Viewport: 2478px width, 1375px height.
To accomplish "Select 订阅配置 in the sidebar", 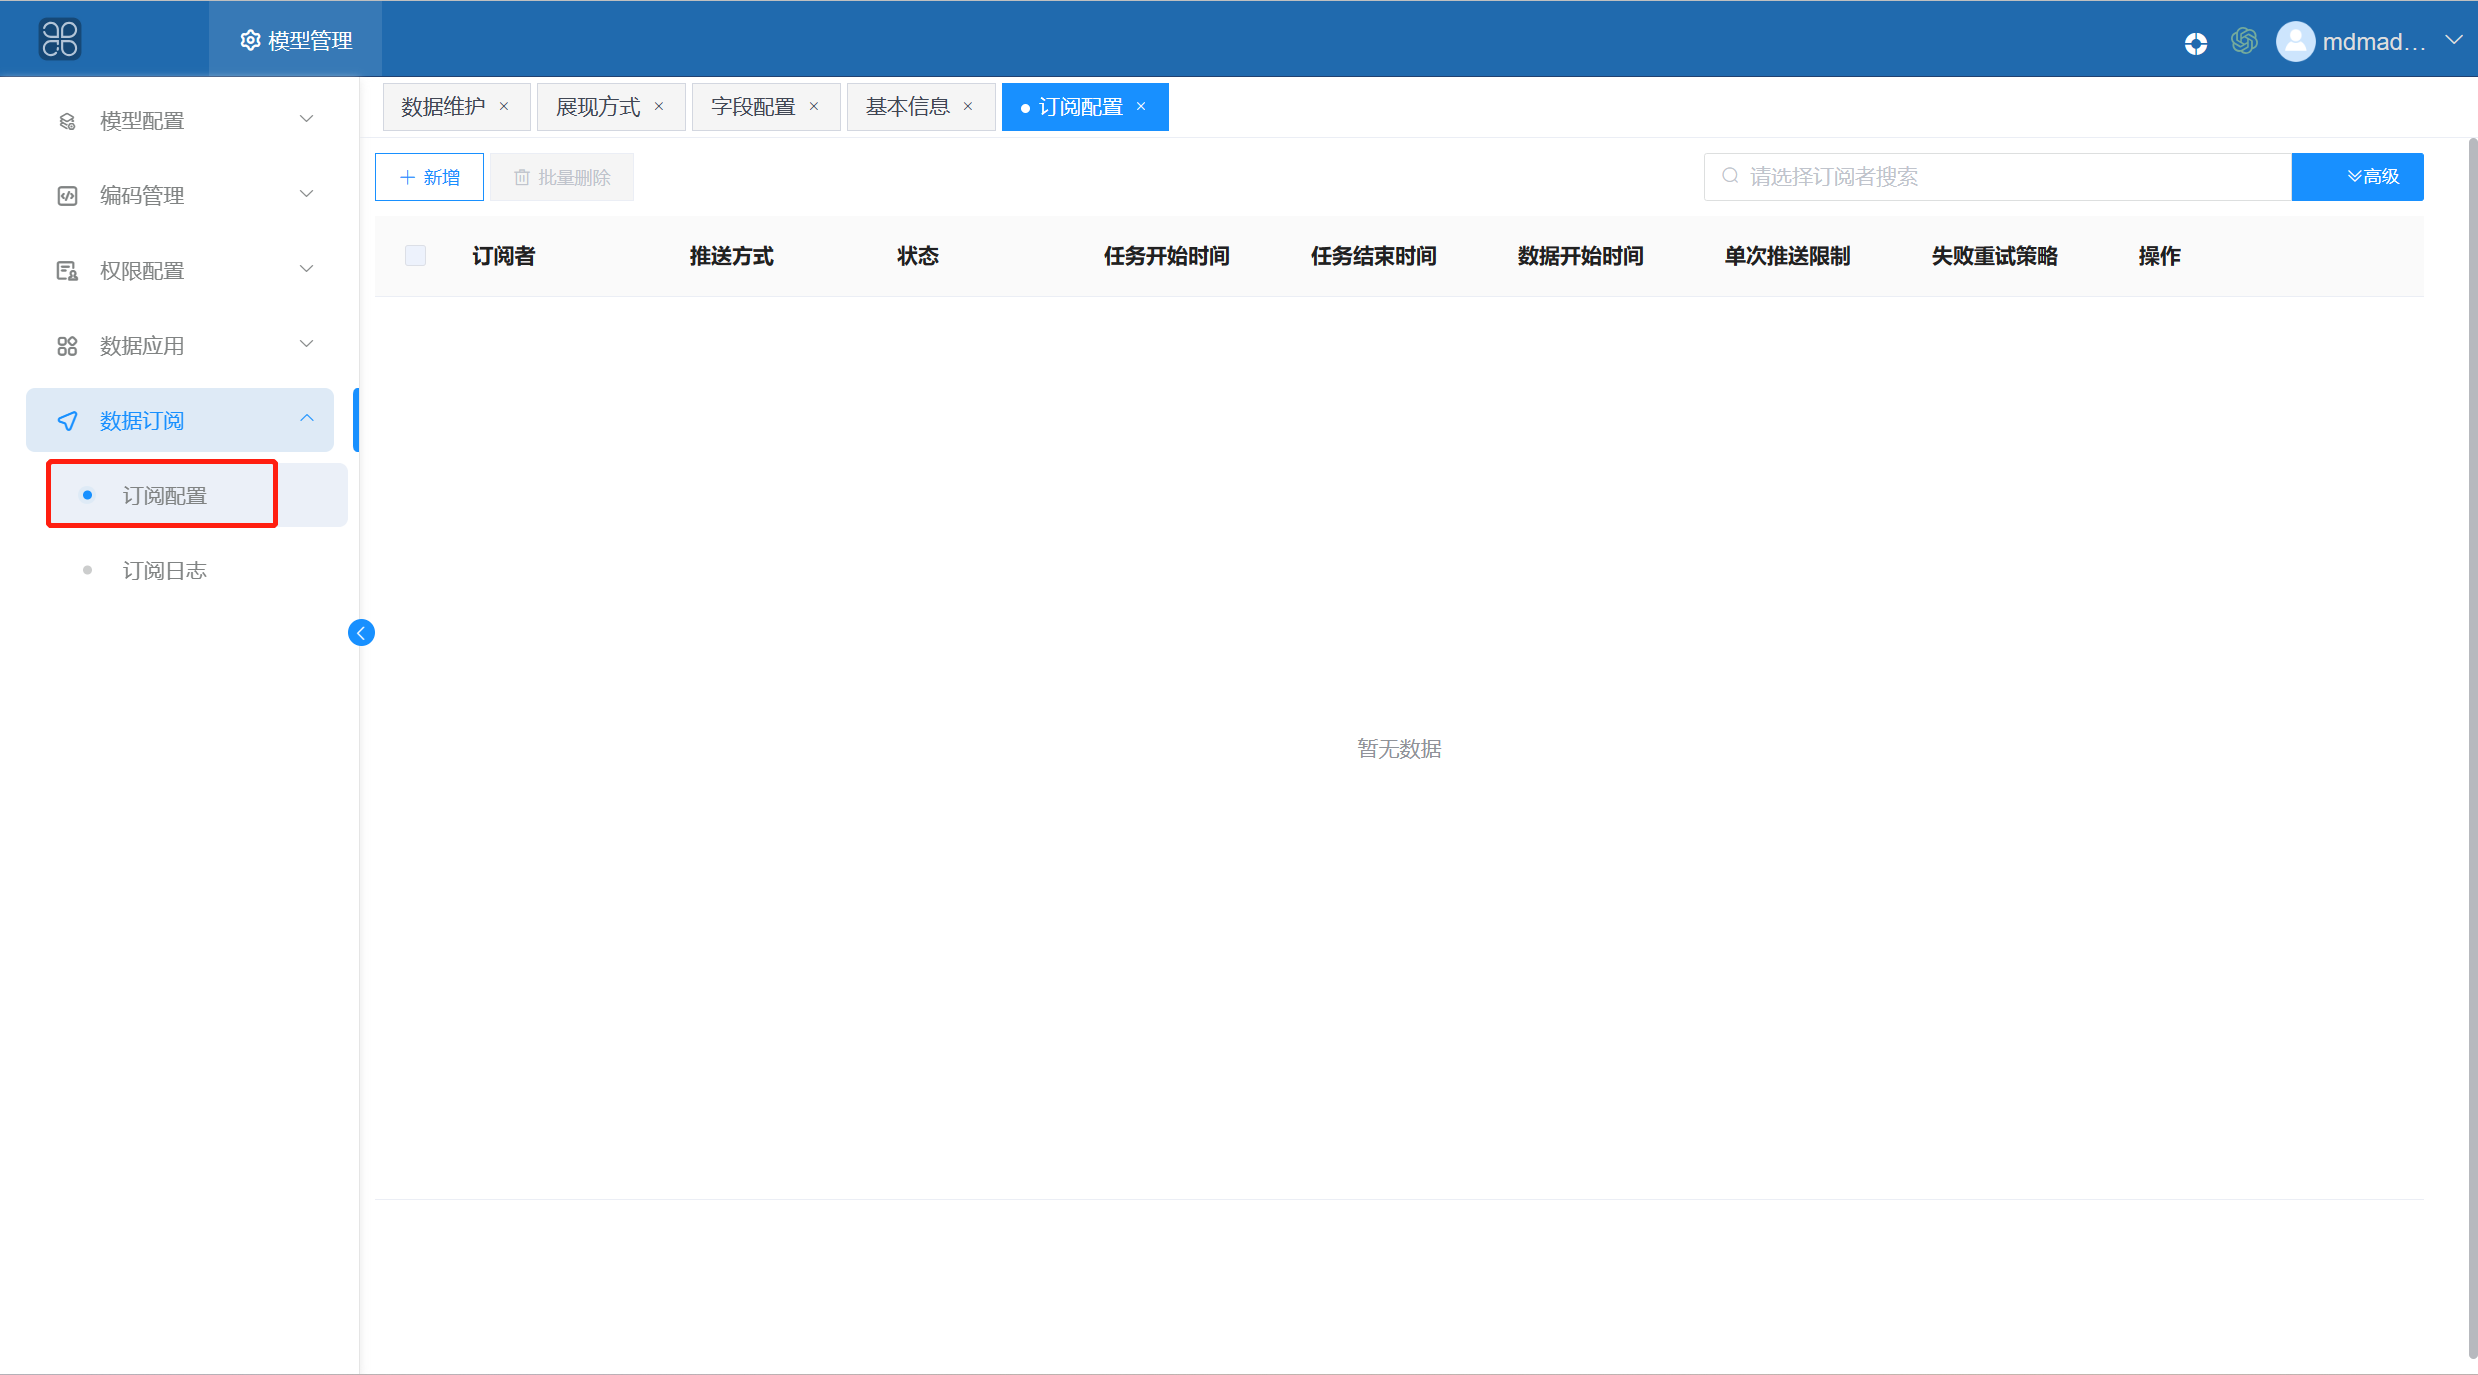I will (x=197, y=495).
